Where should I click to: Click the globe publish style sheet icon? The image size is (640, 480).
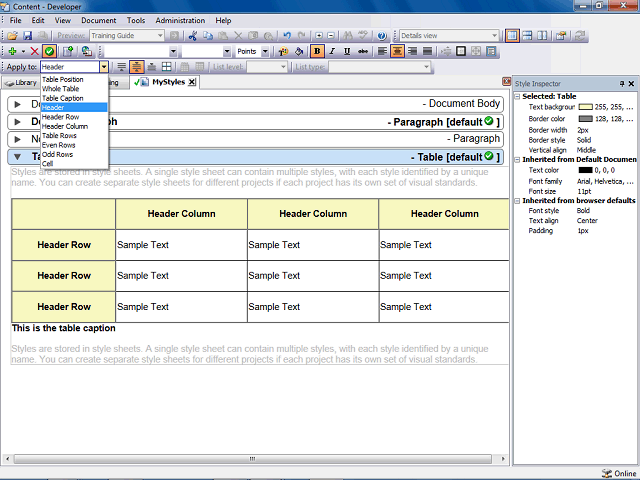point(87,51)
